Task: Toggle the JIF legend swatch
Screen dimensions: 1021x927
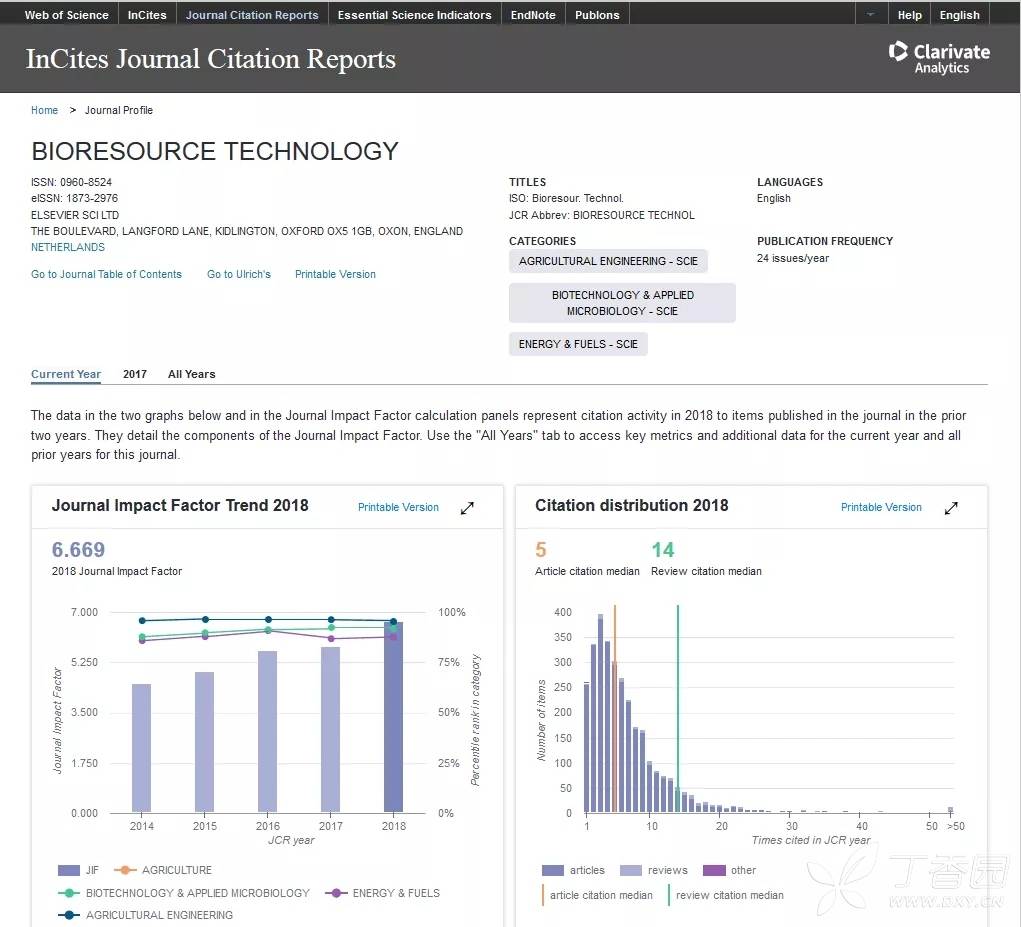Action: point(69,870)
